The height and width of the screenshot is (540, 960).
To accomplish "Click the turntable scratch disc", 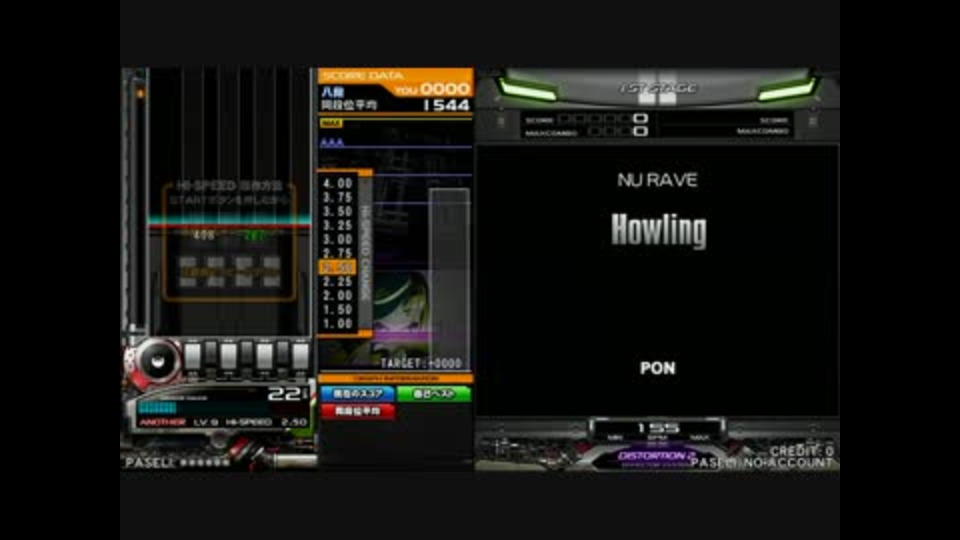I will (x=157, y=361).
